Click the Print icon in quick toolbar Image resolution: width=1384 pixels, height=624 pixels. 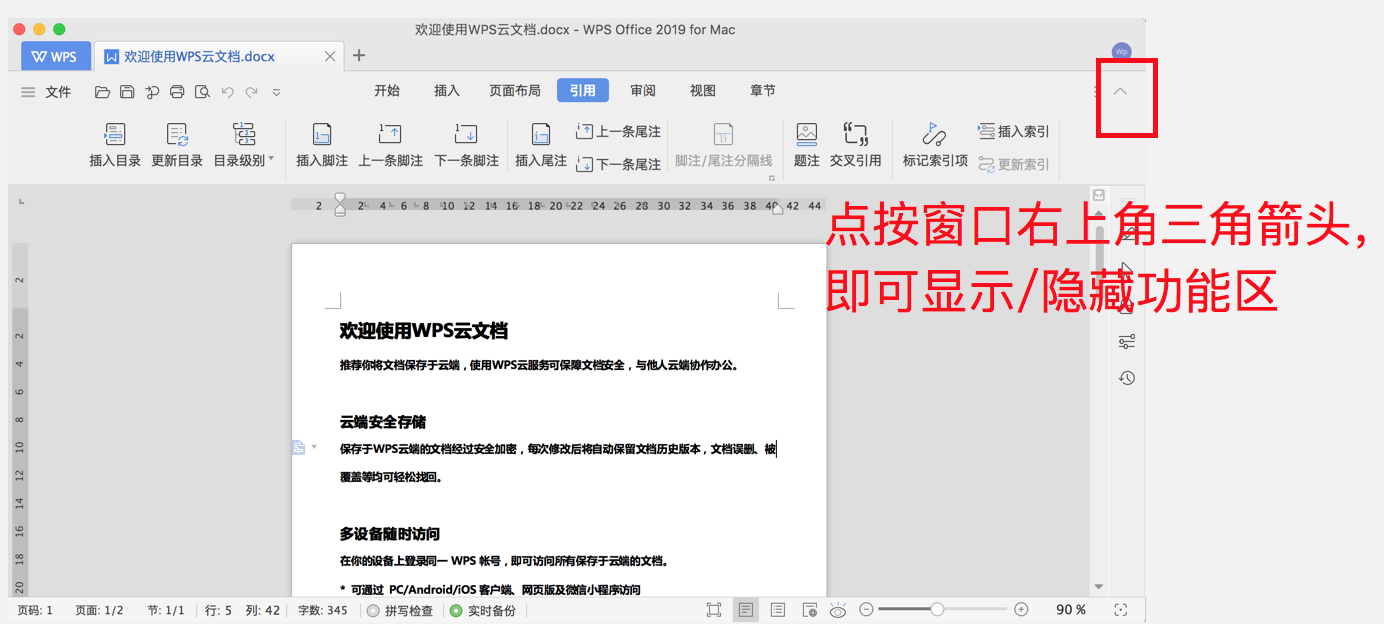pyautogui.click(x=177, y=92)
